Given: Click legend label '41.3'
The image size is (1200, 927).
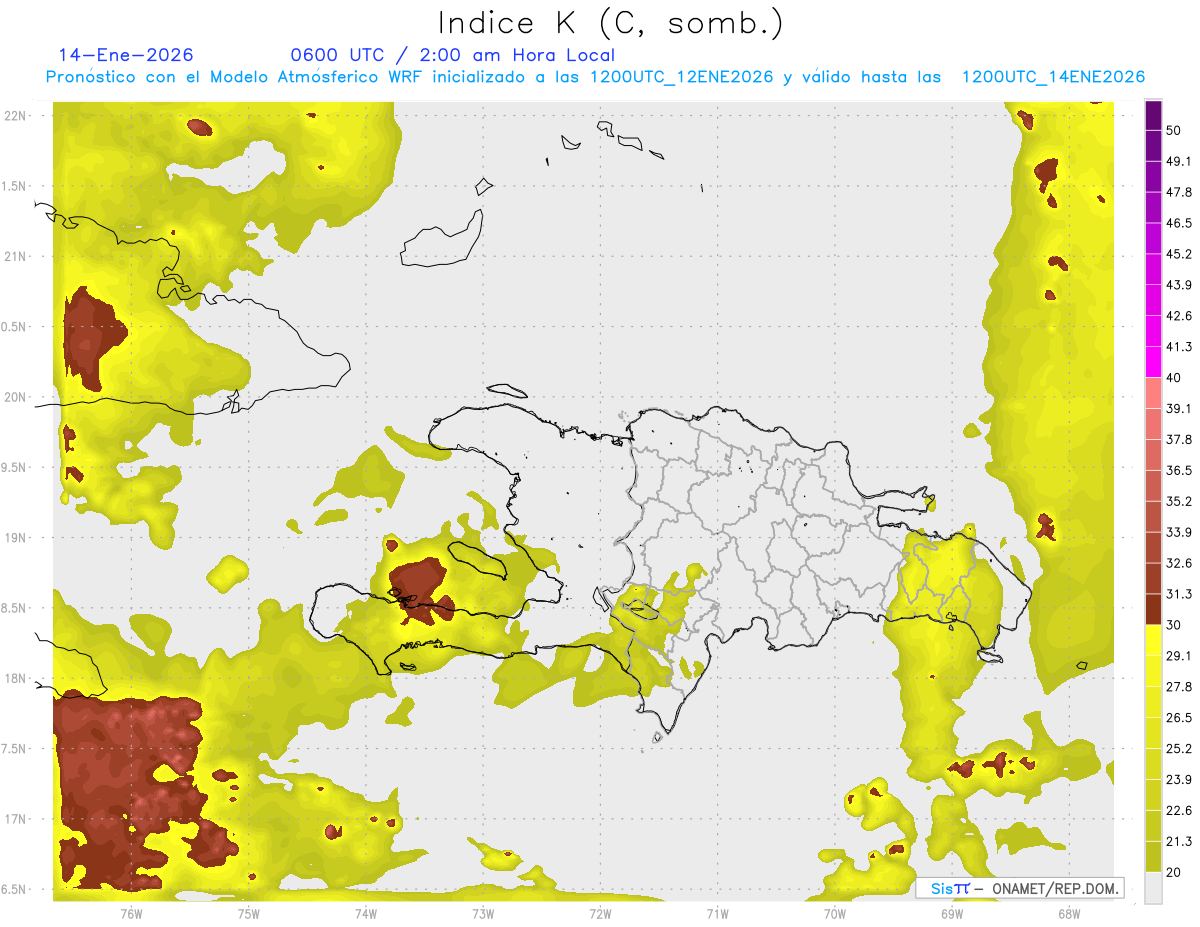Looking at the screenshot, I should 1179,347.
